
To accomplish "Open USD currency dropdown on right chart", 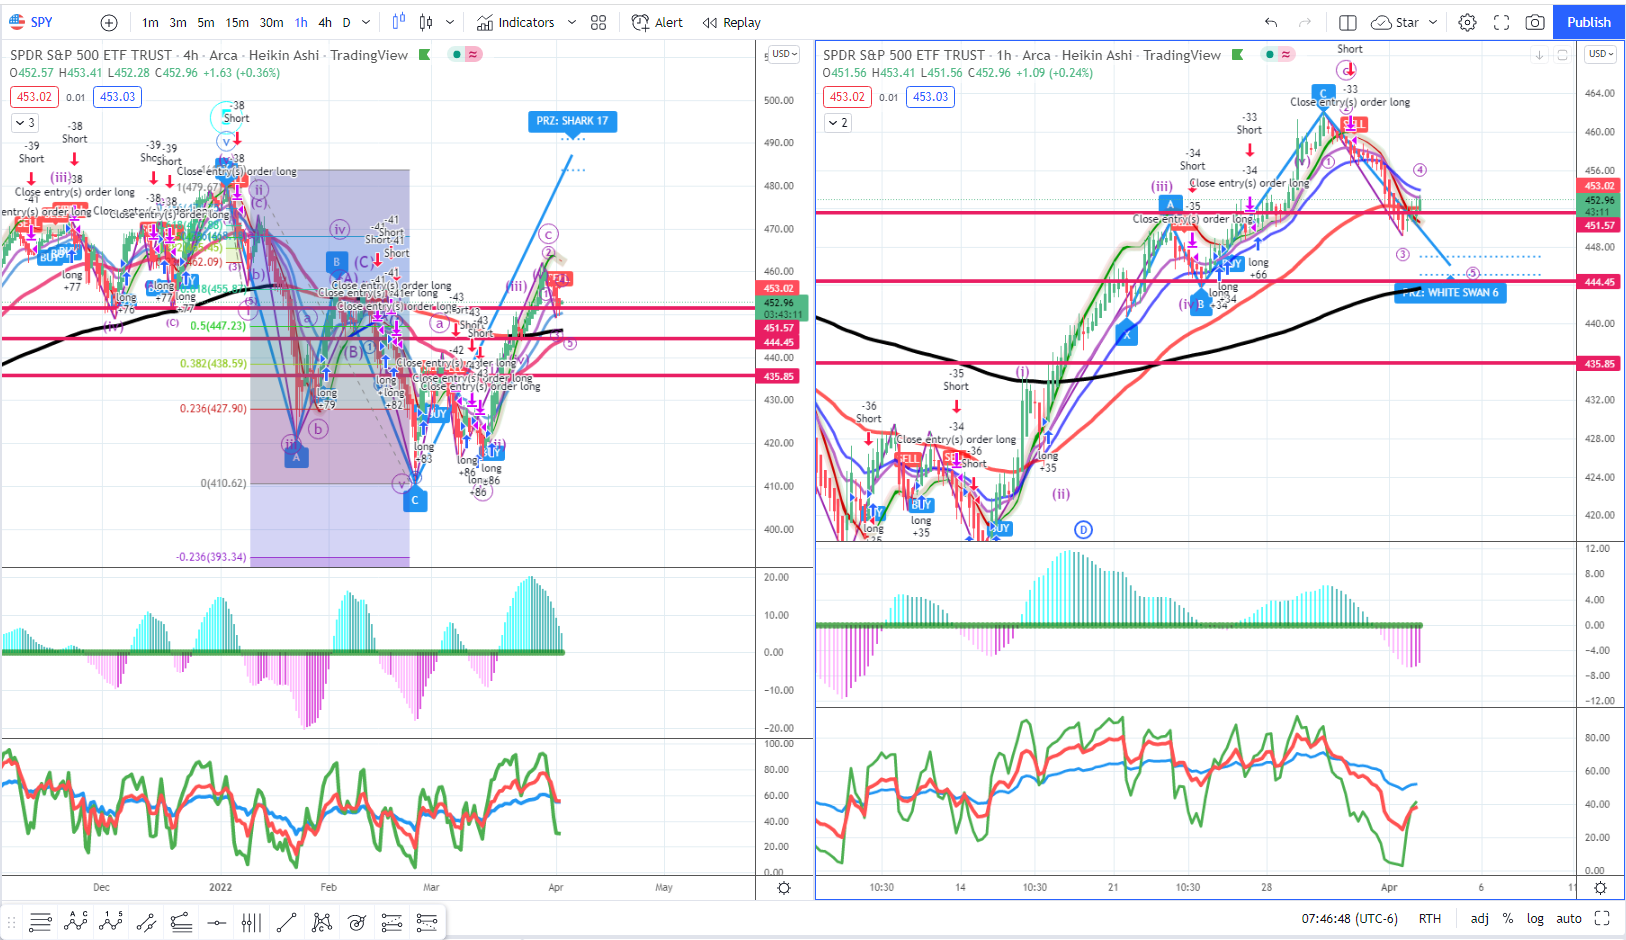I will [1601, 54].
